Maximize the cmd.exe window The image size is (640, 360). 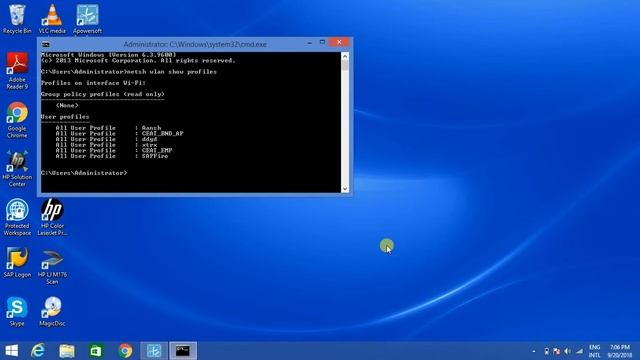point(322,42)
